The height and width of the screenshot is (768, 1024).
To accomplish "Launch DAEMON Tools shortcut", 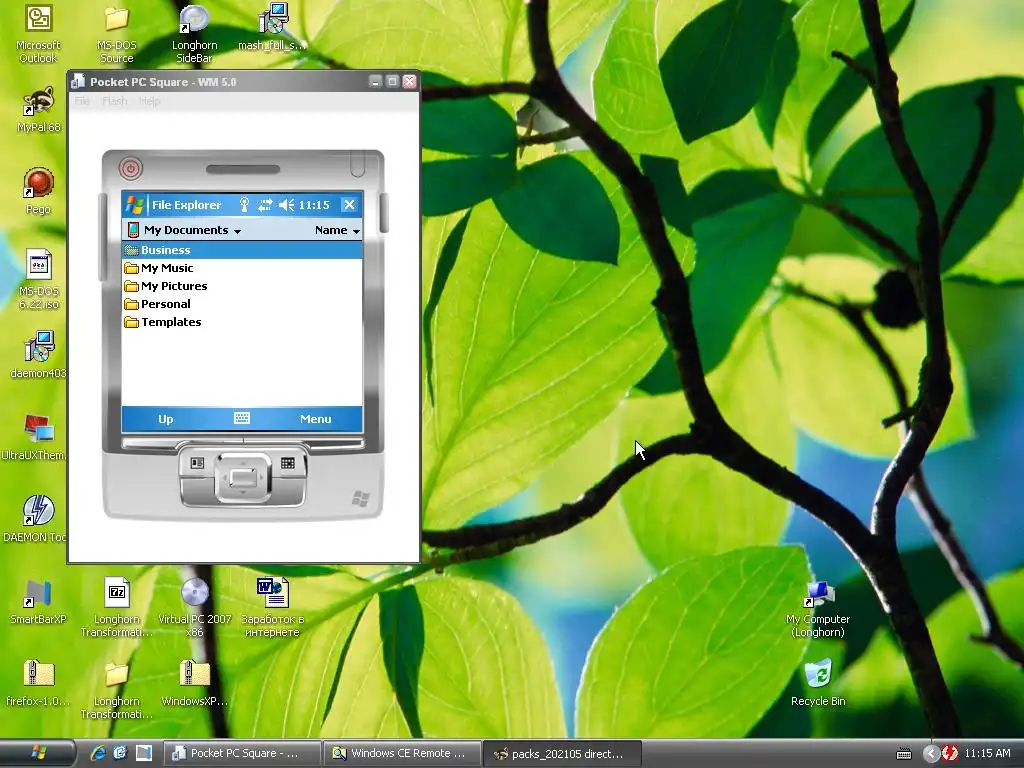I will 36,519.
